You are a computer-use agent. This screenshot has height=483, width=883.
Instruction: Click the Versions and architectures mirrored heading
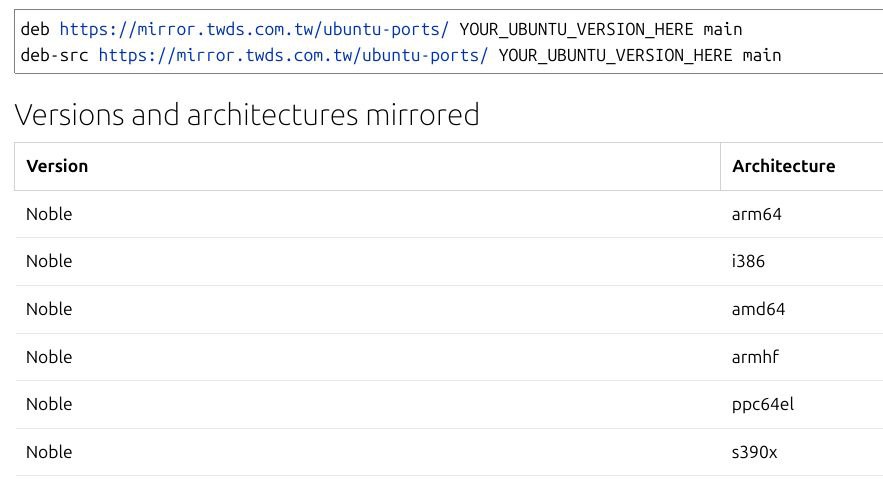[247, 115]
